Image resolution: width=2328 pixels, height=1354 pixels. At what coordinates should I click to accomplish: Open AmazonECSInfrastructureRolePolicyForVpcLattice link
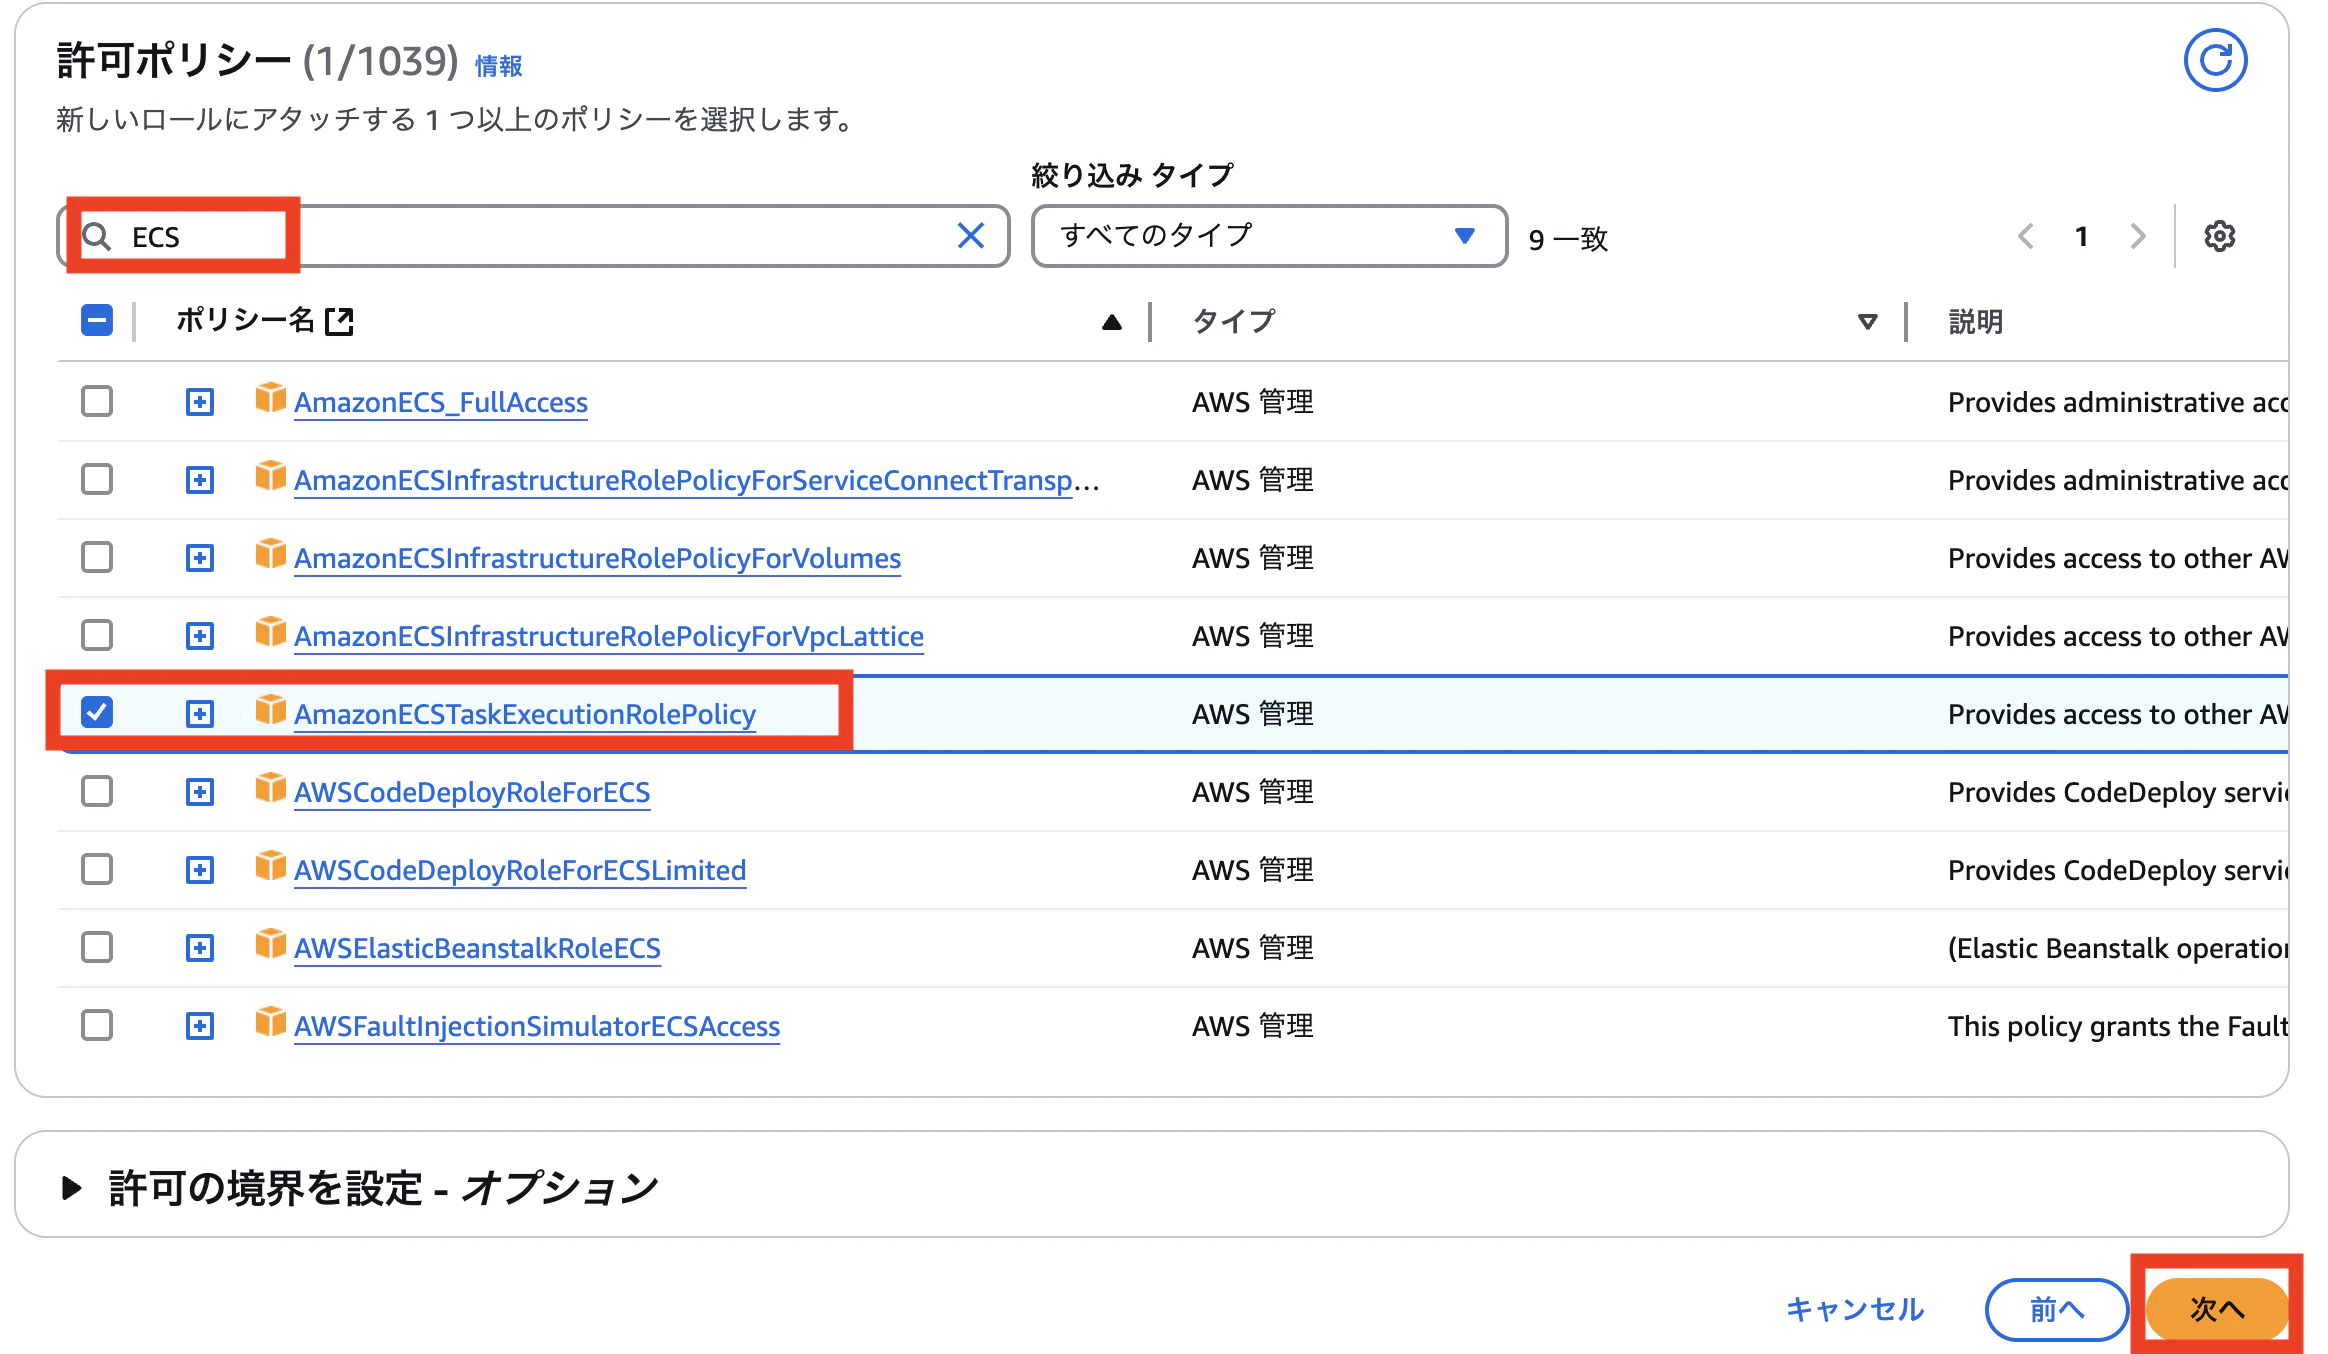(608, 636)
